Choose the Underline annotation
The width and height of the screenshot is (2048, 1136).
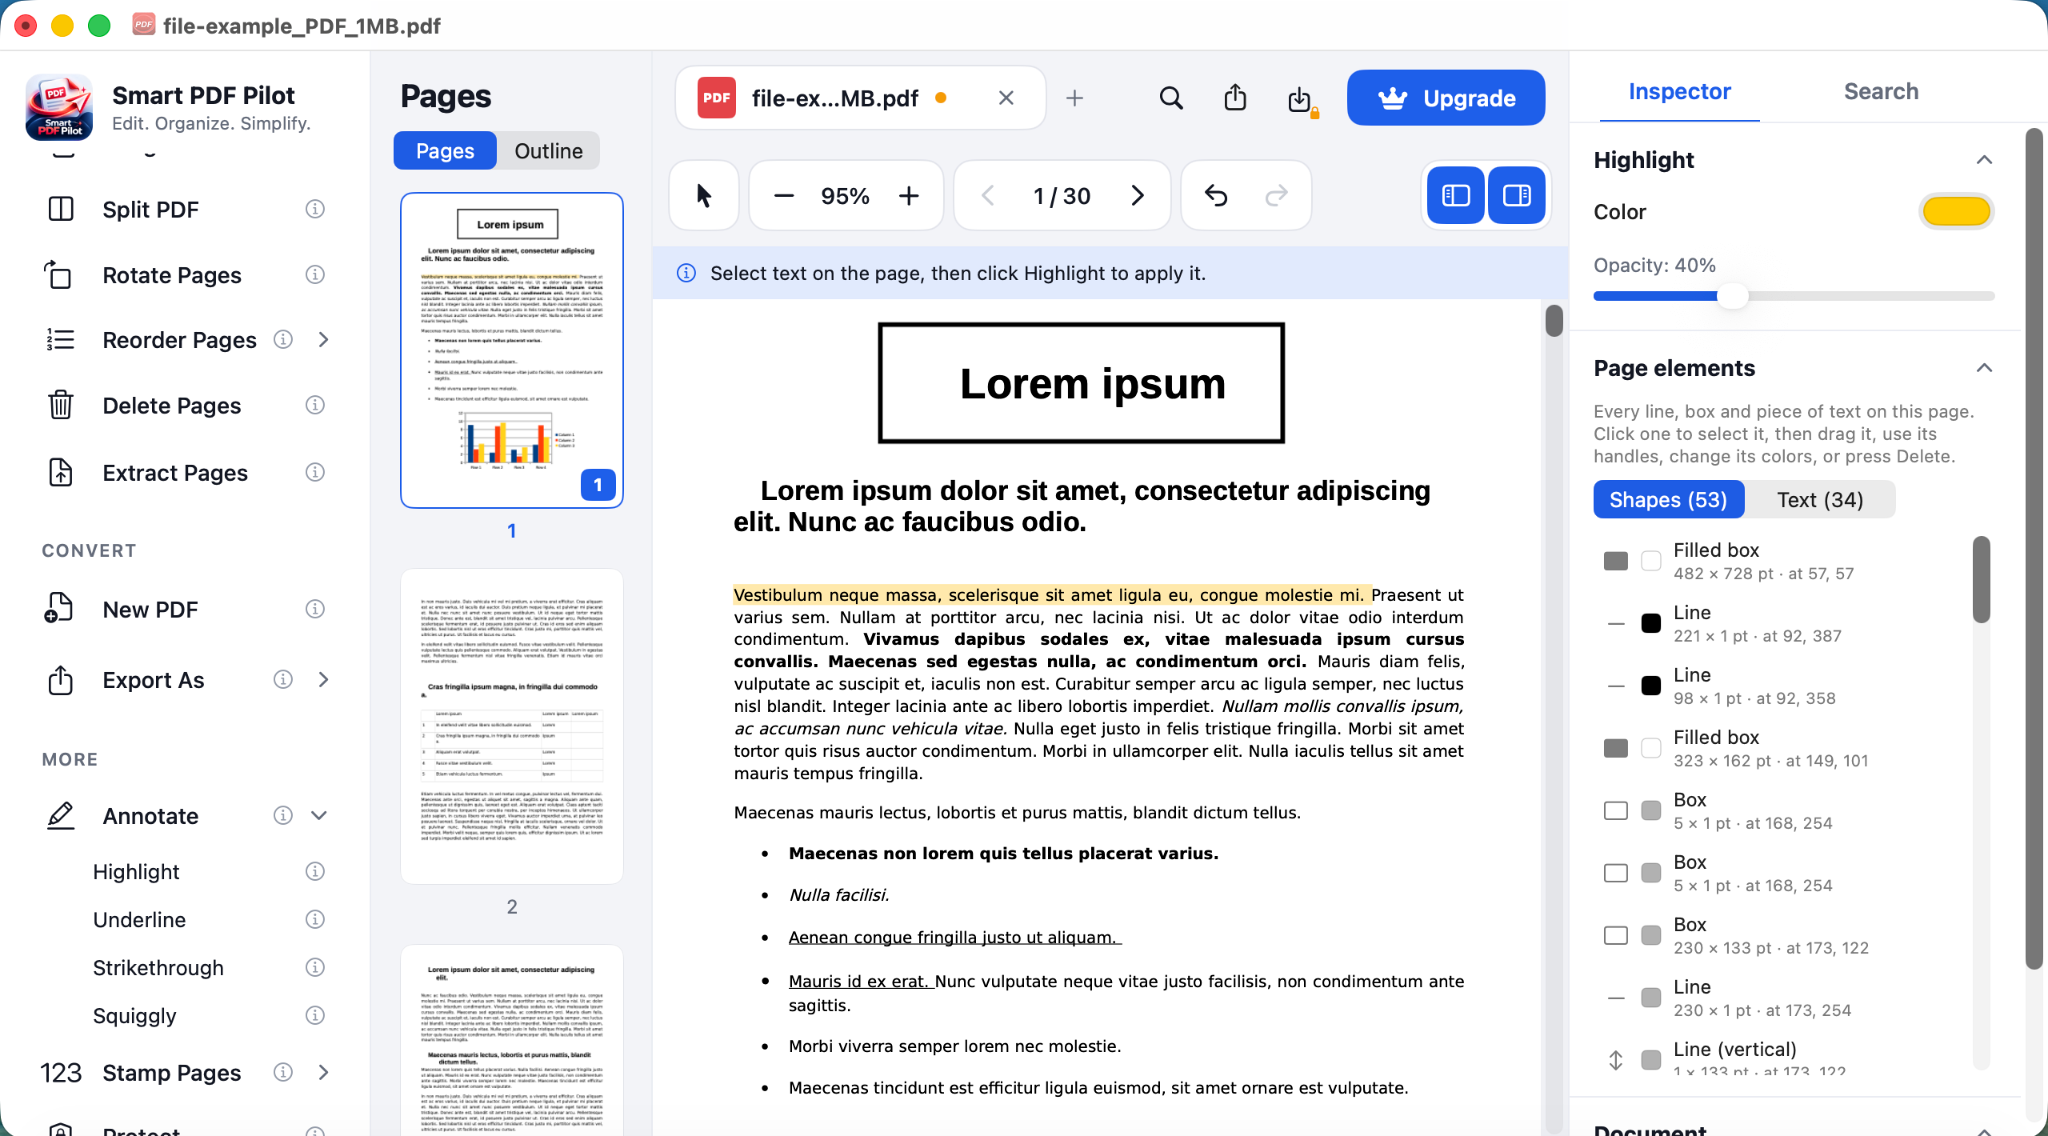point(139,920)
